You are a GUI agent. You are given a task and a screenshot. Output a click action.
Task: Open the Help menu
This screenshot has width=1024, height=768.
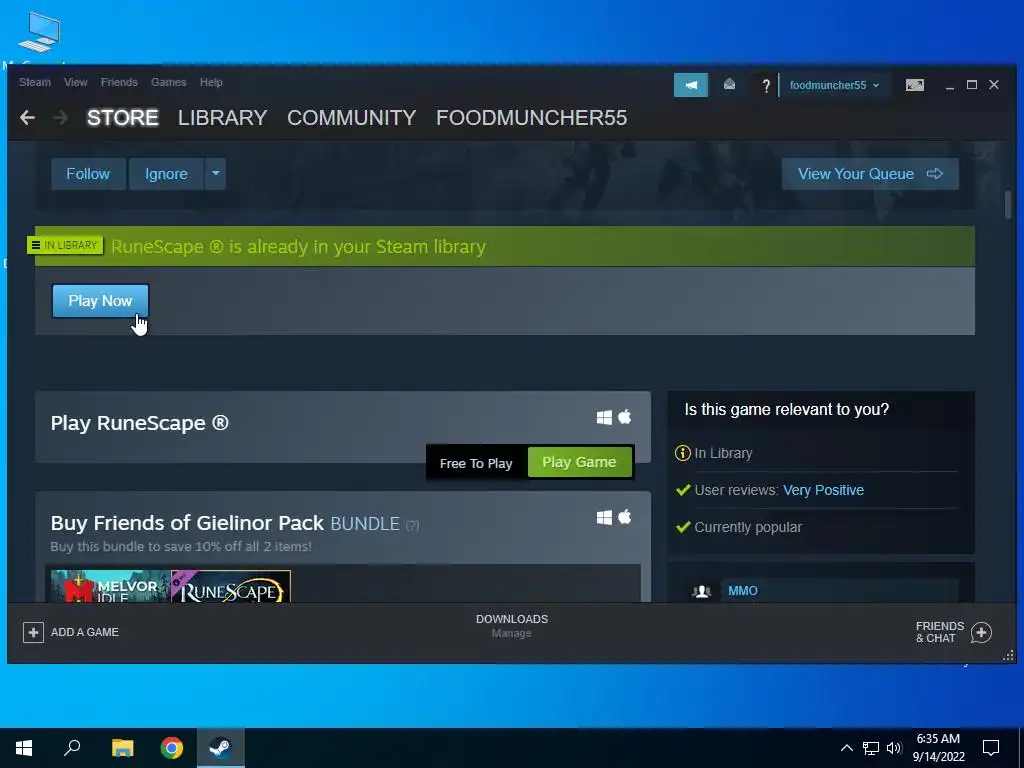click(211, 82)
